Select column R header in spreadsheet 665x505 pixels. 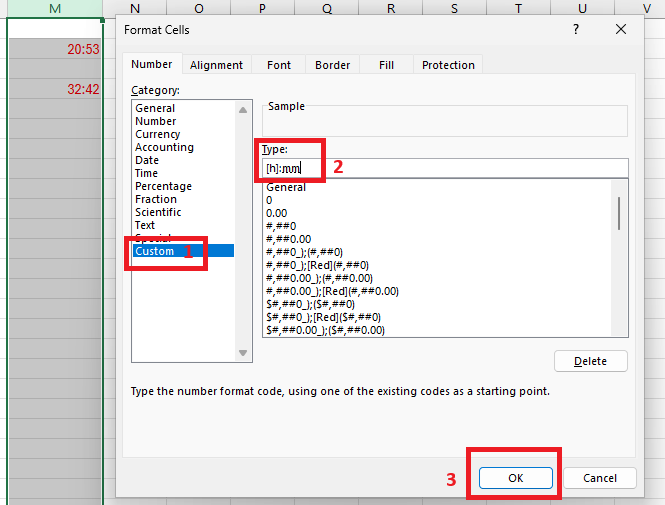(391, 8)
